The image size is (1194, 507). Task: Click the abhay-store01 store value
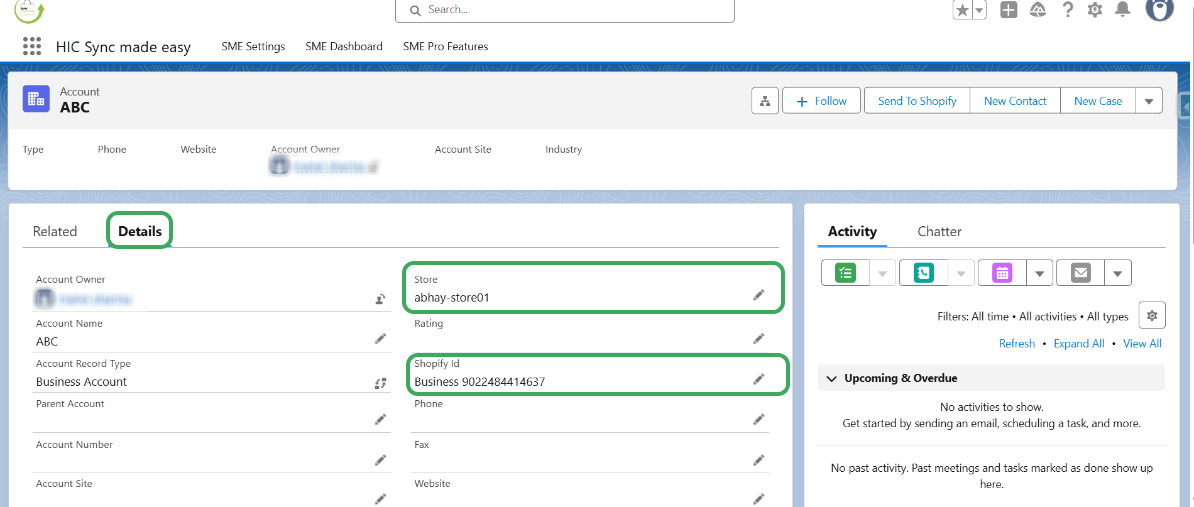pos(452,298)
